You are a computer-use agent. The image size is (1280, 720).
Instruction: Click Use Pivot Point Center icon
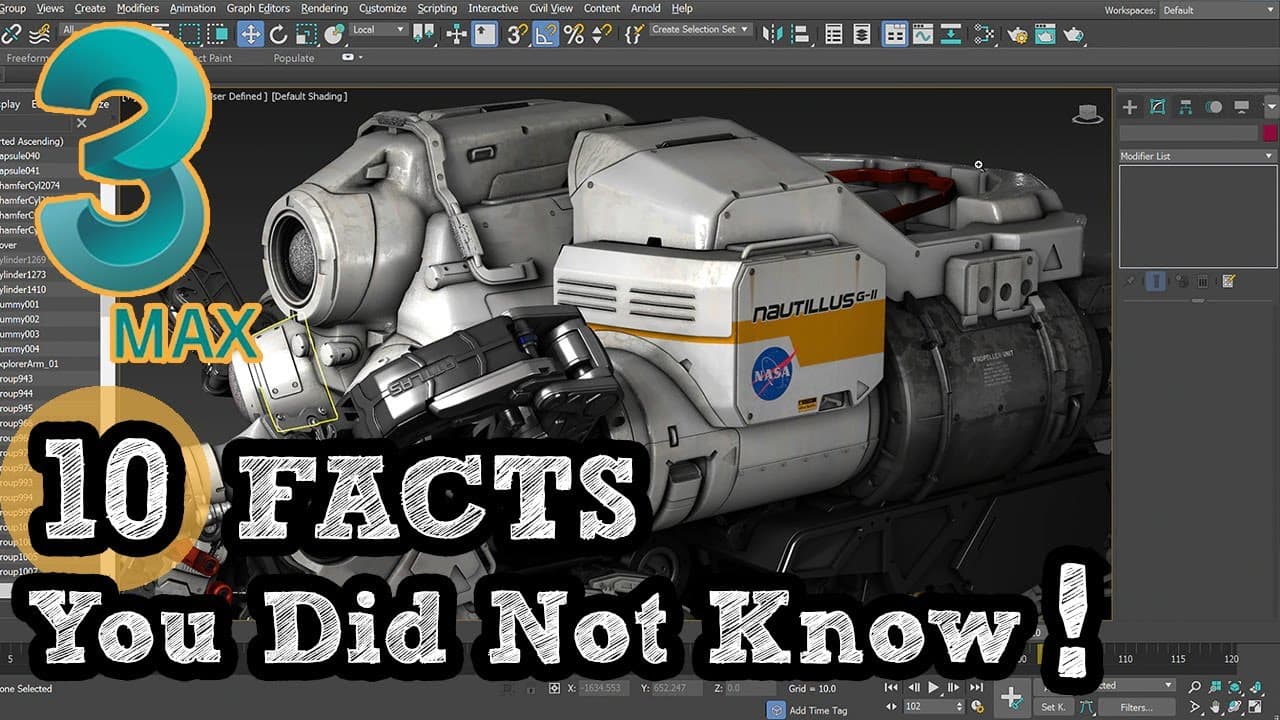point(425,34)
